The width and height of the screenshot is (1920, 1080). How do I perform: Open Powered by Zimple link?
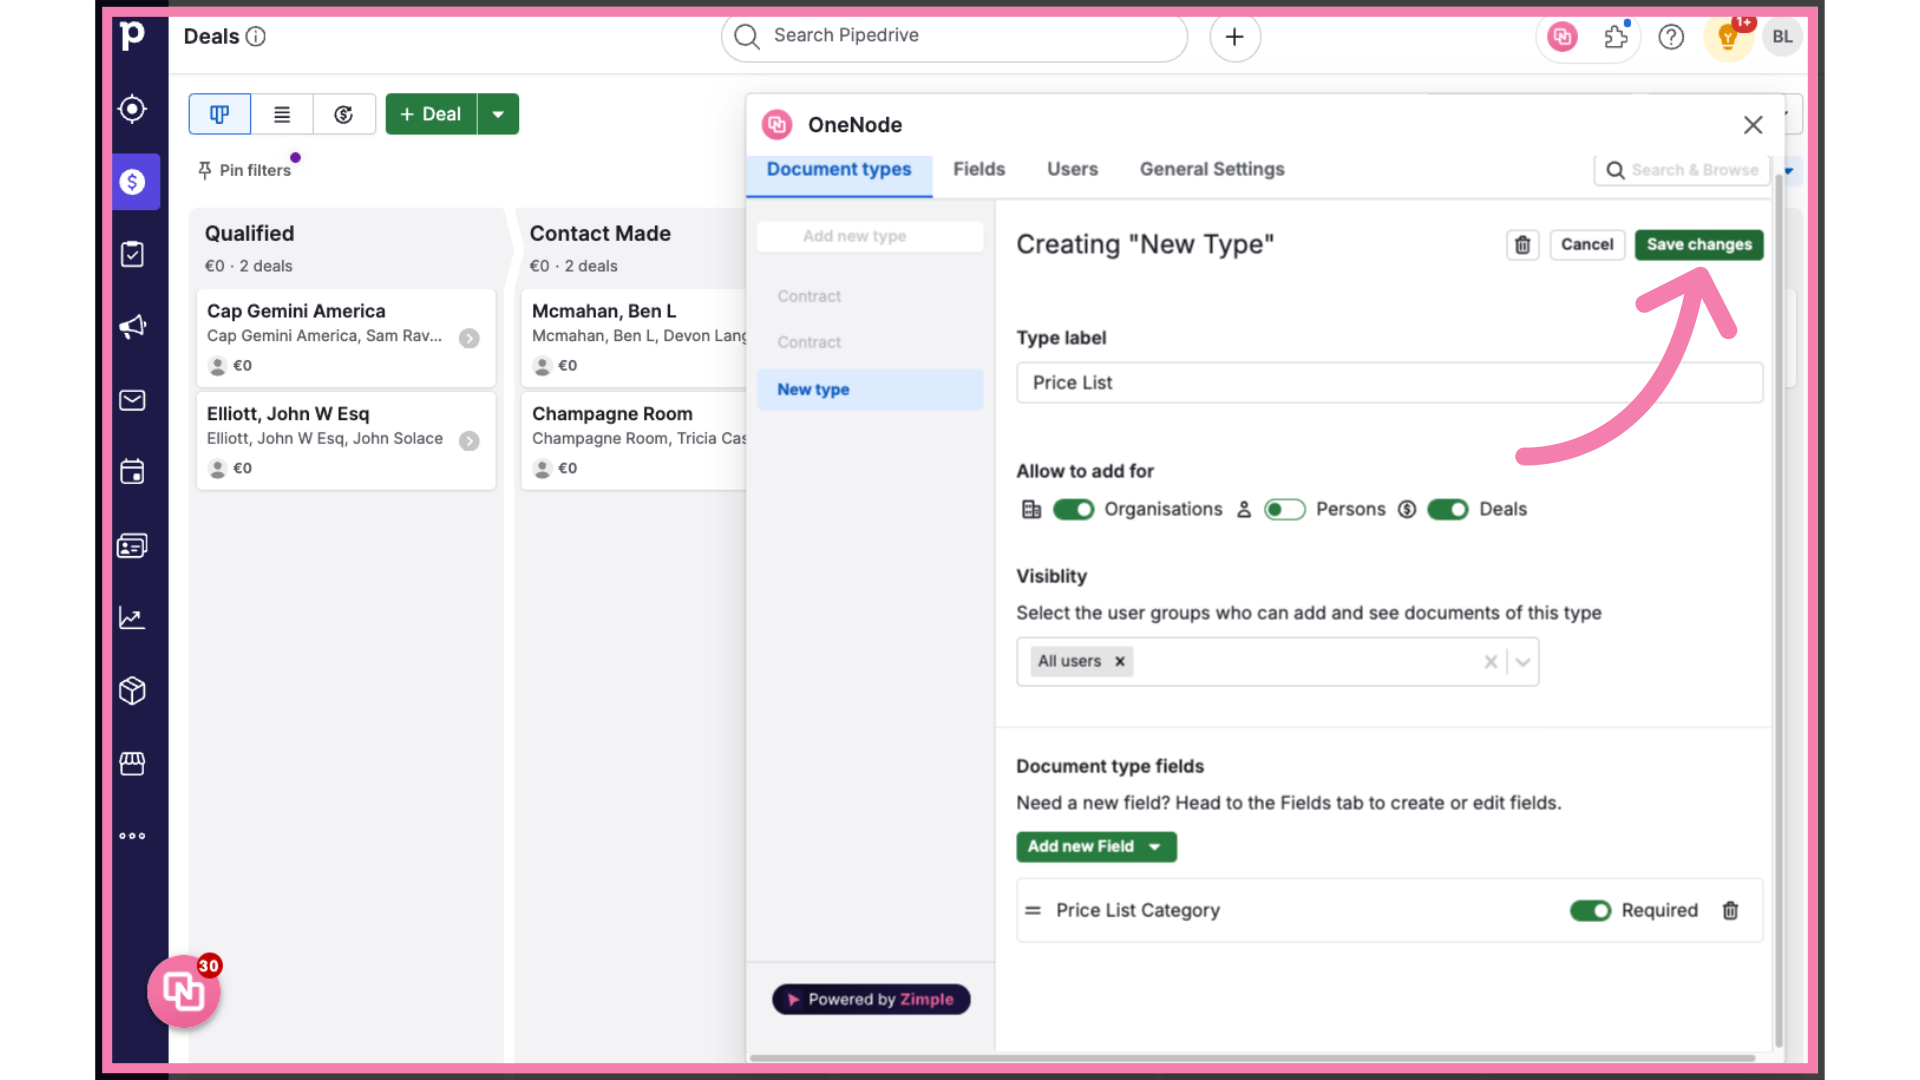[x=871, y=999]
